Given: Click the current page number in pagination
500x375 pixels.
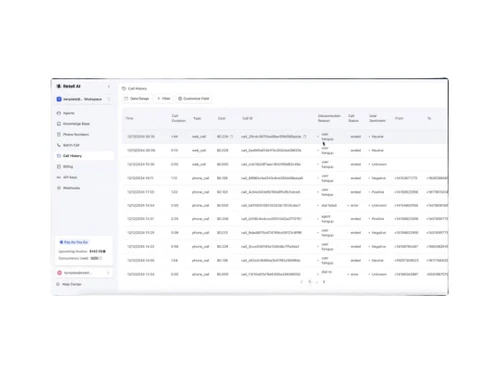Looking at the screenshot, I should point(310,282).
